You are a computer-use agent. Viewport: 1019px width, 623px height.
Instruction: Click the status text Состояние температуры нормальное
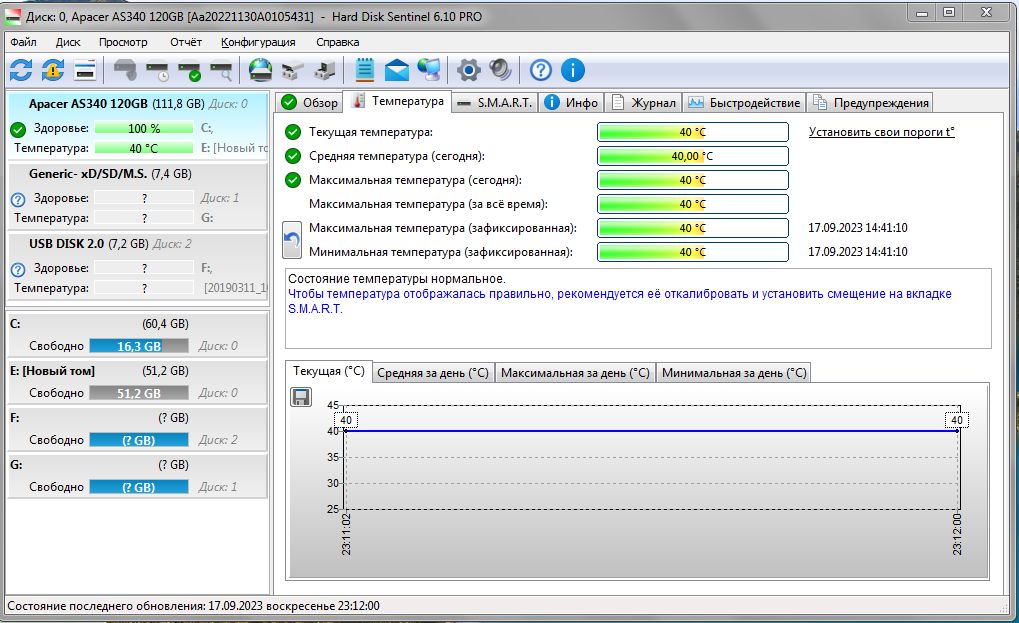pyautogui.click(x=396, y=279)
